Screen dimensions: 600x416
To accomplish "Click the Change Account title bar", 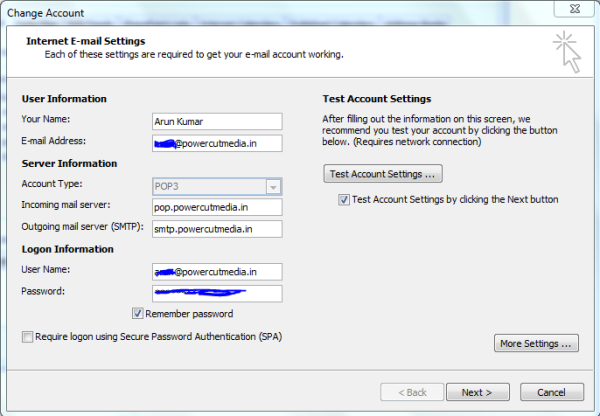I will (x=250, y=11).
